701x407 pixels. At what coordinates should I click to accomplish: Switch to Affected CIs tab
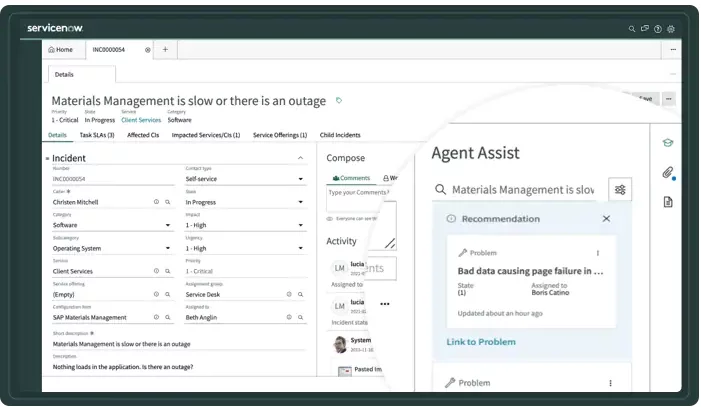[x=143, y=135]
